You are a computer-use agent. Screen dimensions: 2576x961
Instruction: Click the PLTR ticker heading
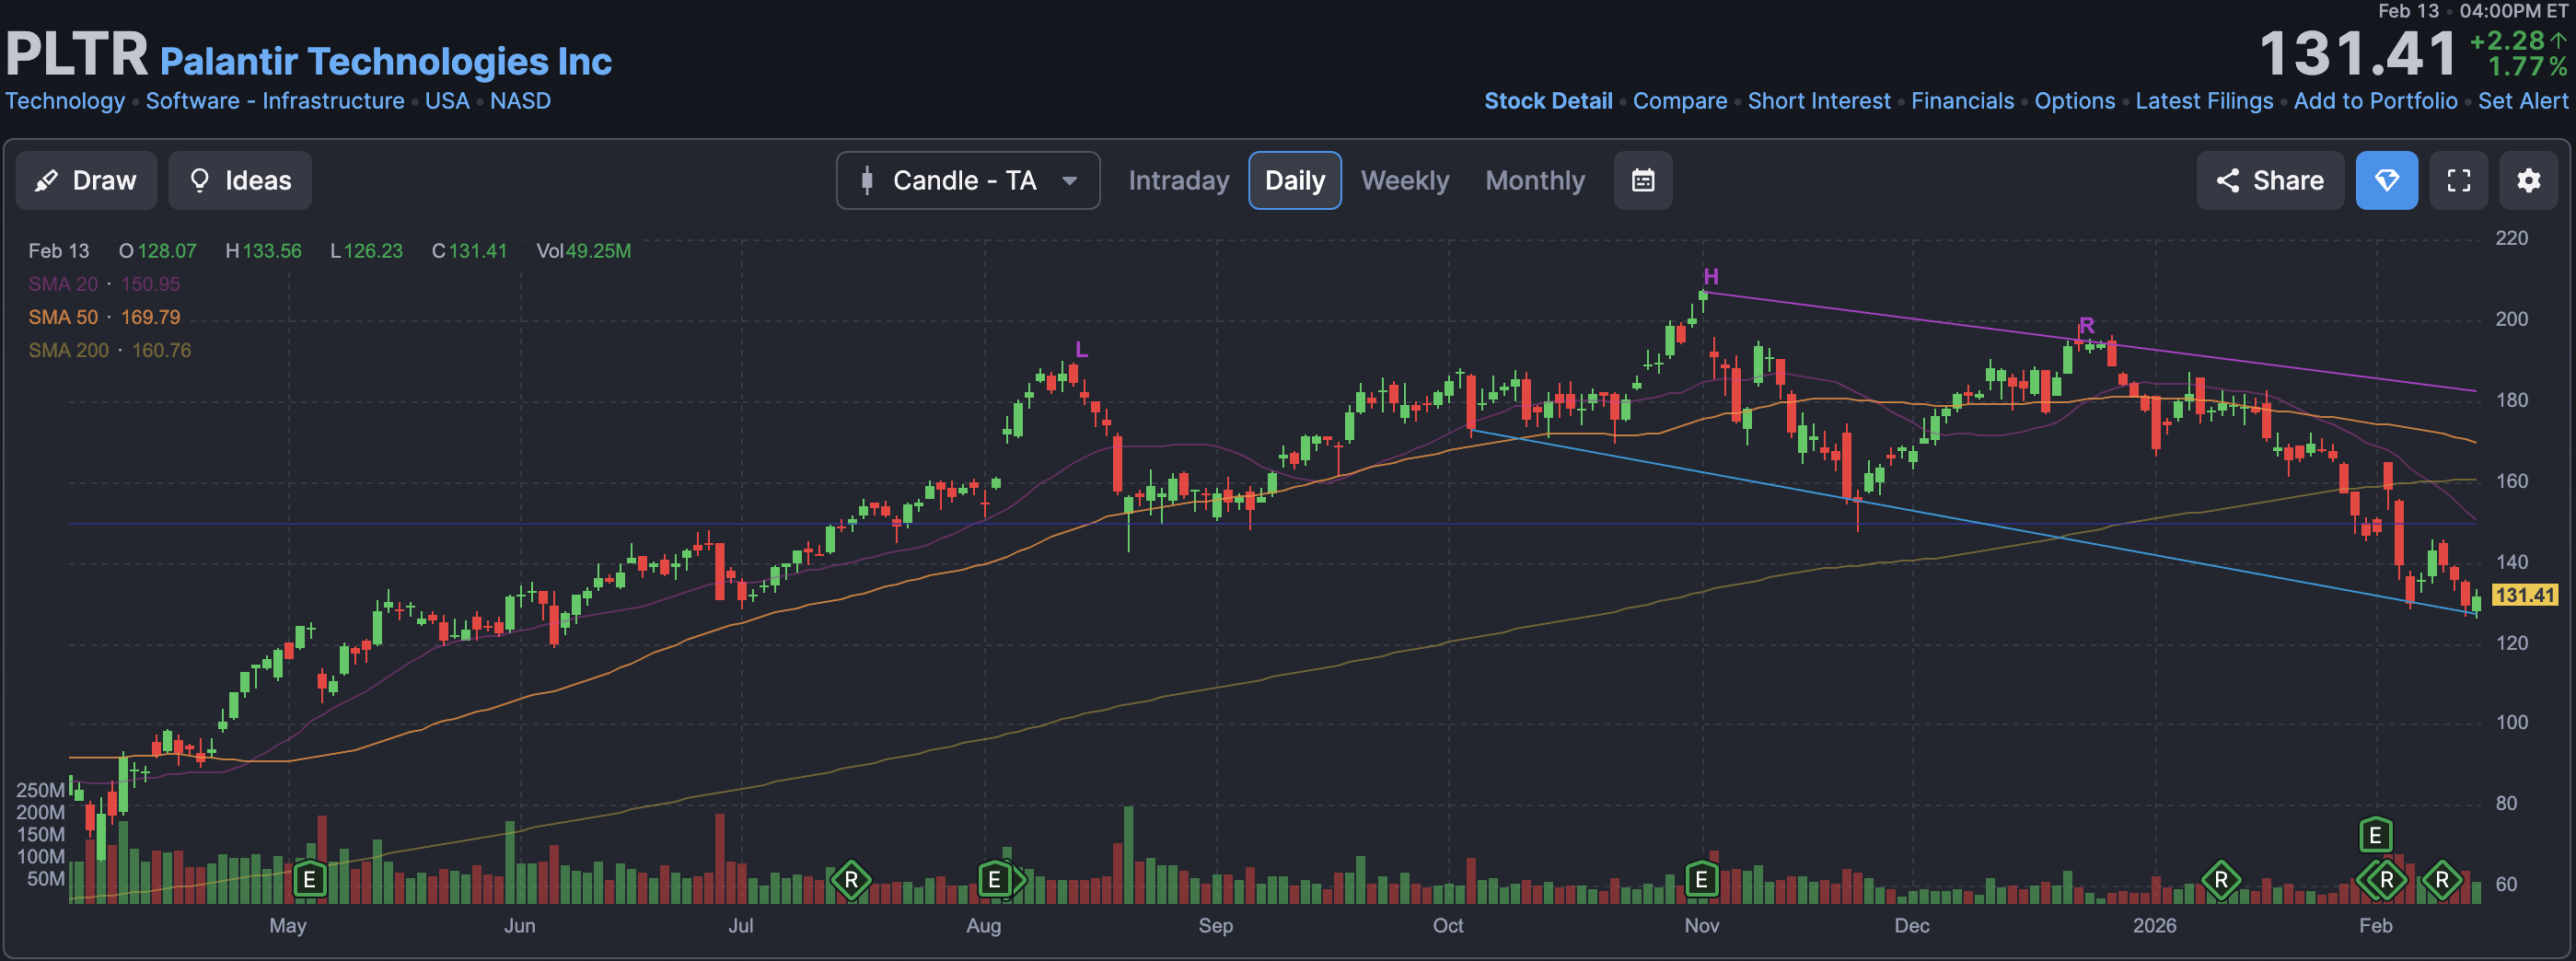(x=77, y=53)
